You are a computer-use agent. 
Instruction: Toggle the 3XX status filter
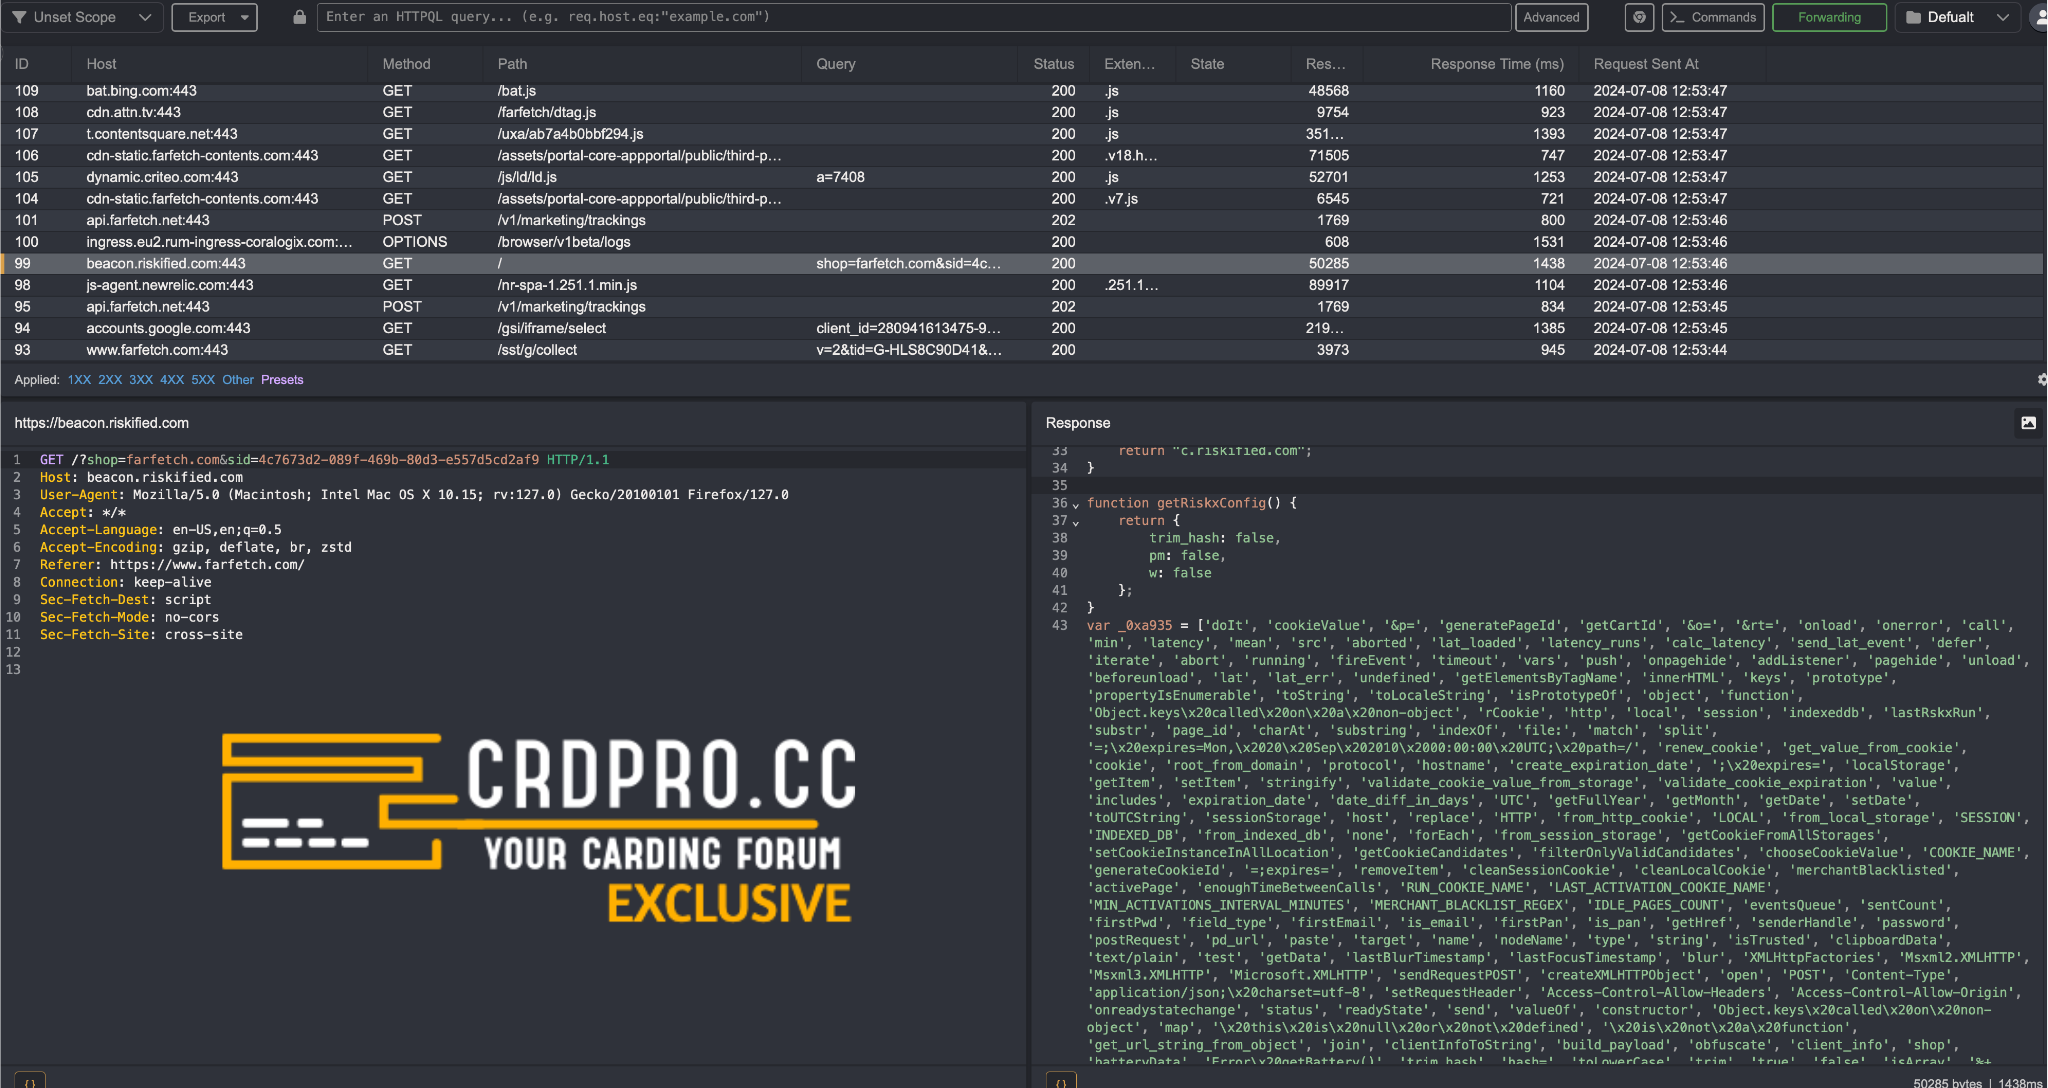pyautogui.click(x=141, y=380)
